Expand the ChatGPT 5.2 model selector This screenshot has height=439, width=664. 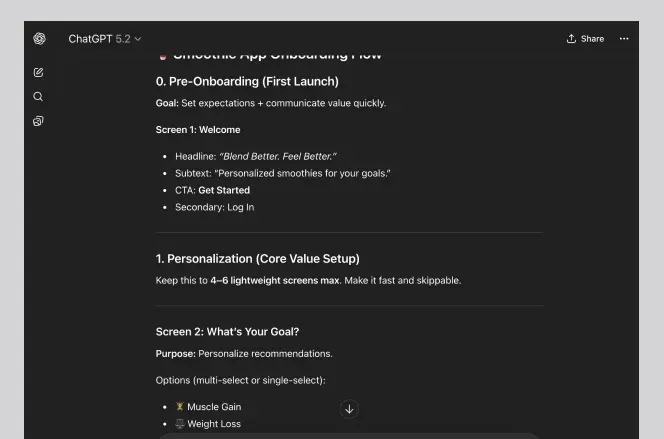click(x=105, y=39)
